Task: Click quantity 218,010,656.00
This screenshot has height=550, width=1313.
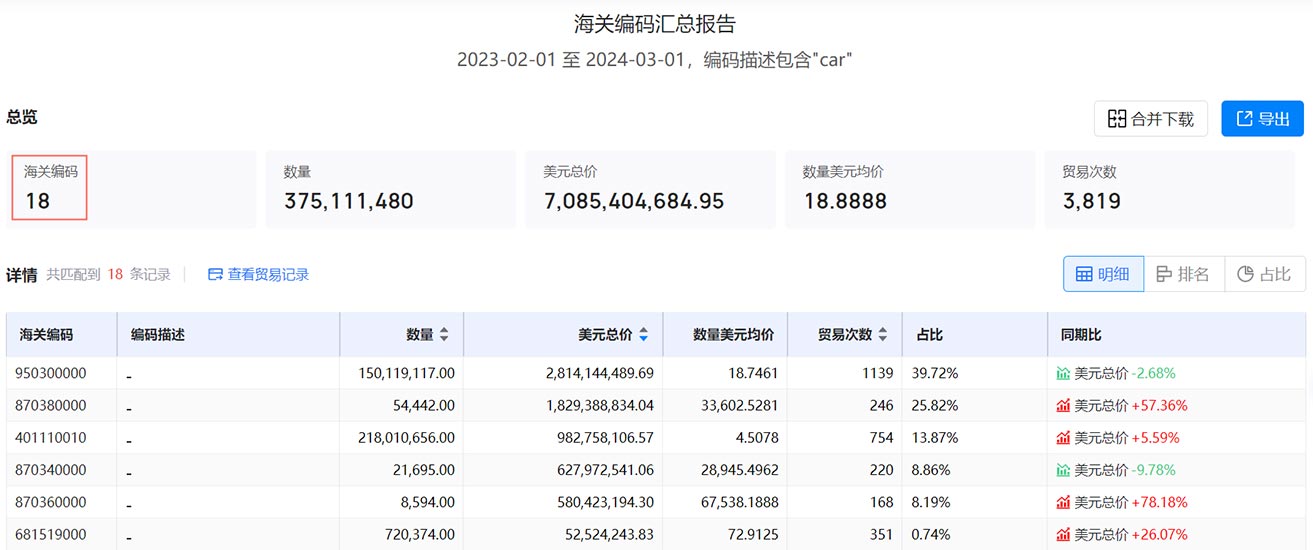Action: pyautogui.click(x=406, y=438)
